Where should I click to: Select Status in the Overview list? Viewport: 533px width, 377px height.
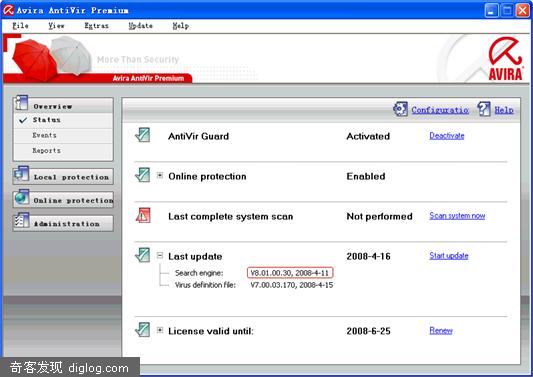click(47, 120)
